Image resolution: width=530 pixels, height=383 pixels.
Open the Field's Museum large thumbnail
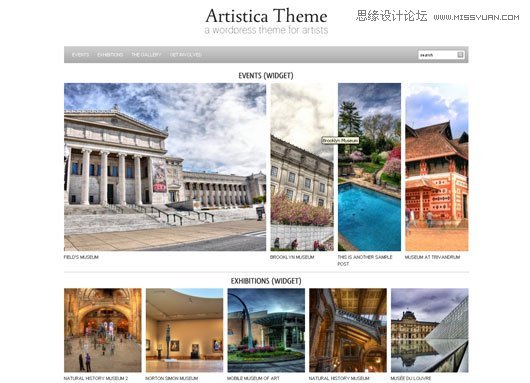(165, 167)
